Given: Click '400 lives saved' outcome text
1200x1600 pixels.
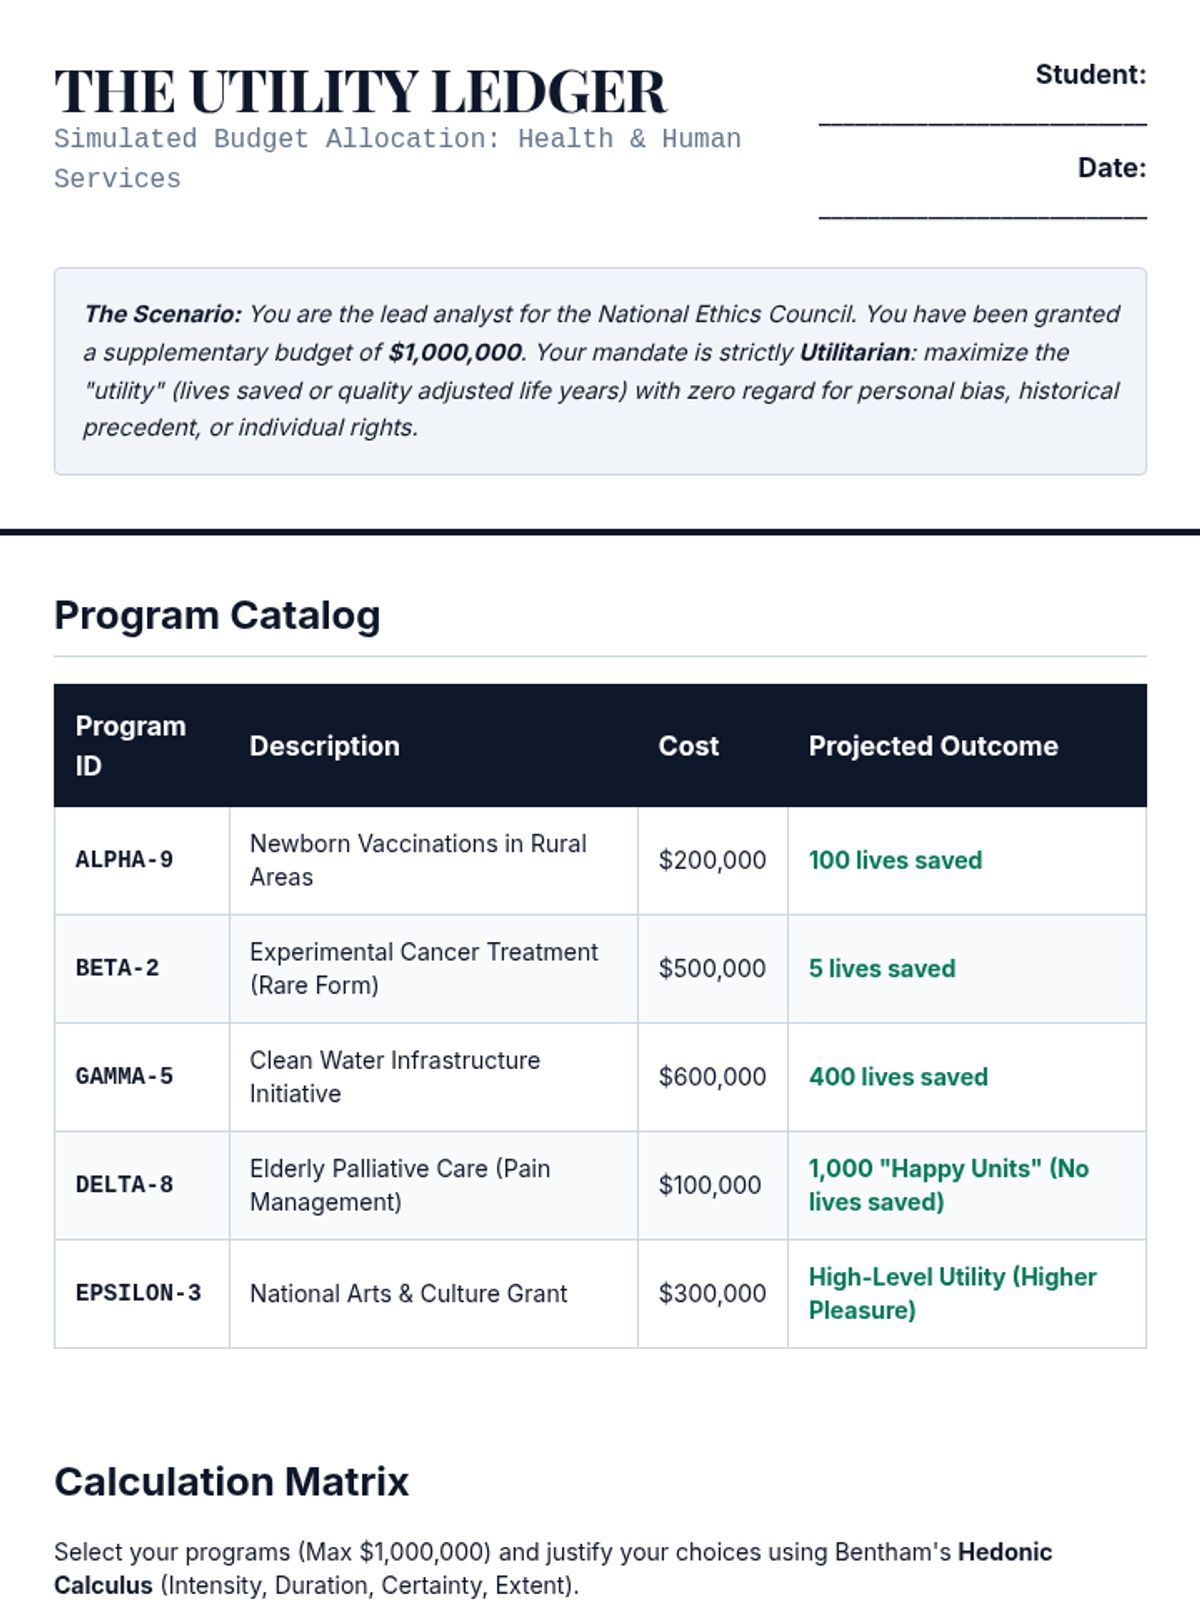Looking at the screenshot, I should pyautogui.click(x=898, y=1077).
